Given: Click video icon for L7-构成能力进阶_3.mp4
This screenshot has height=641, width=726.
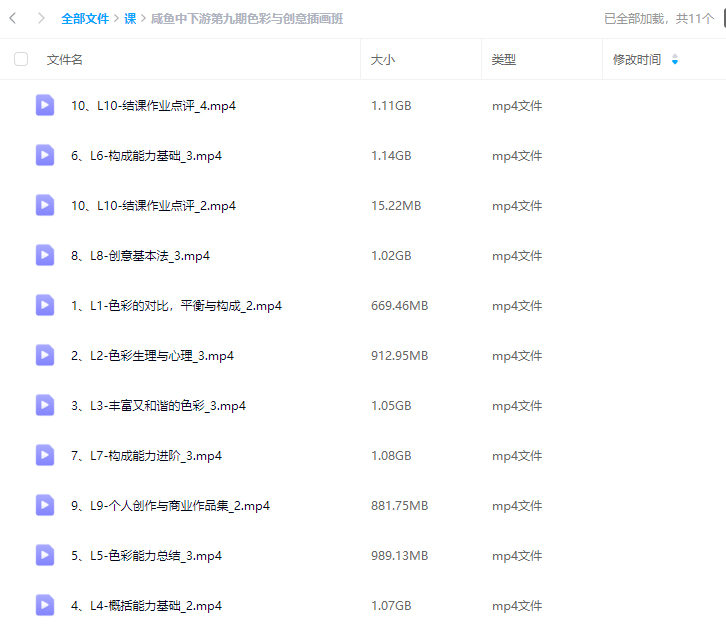Looking at the screenshot, I should 45,455.
